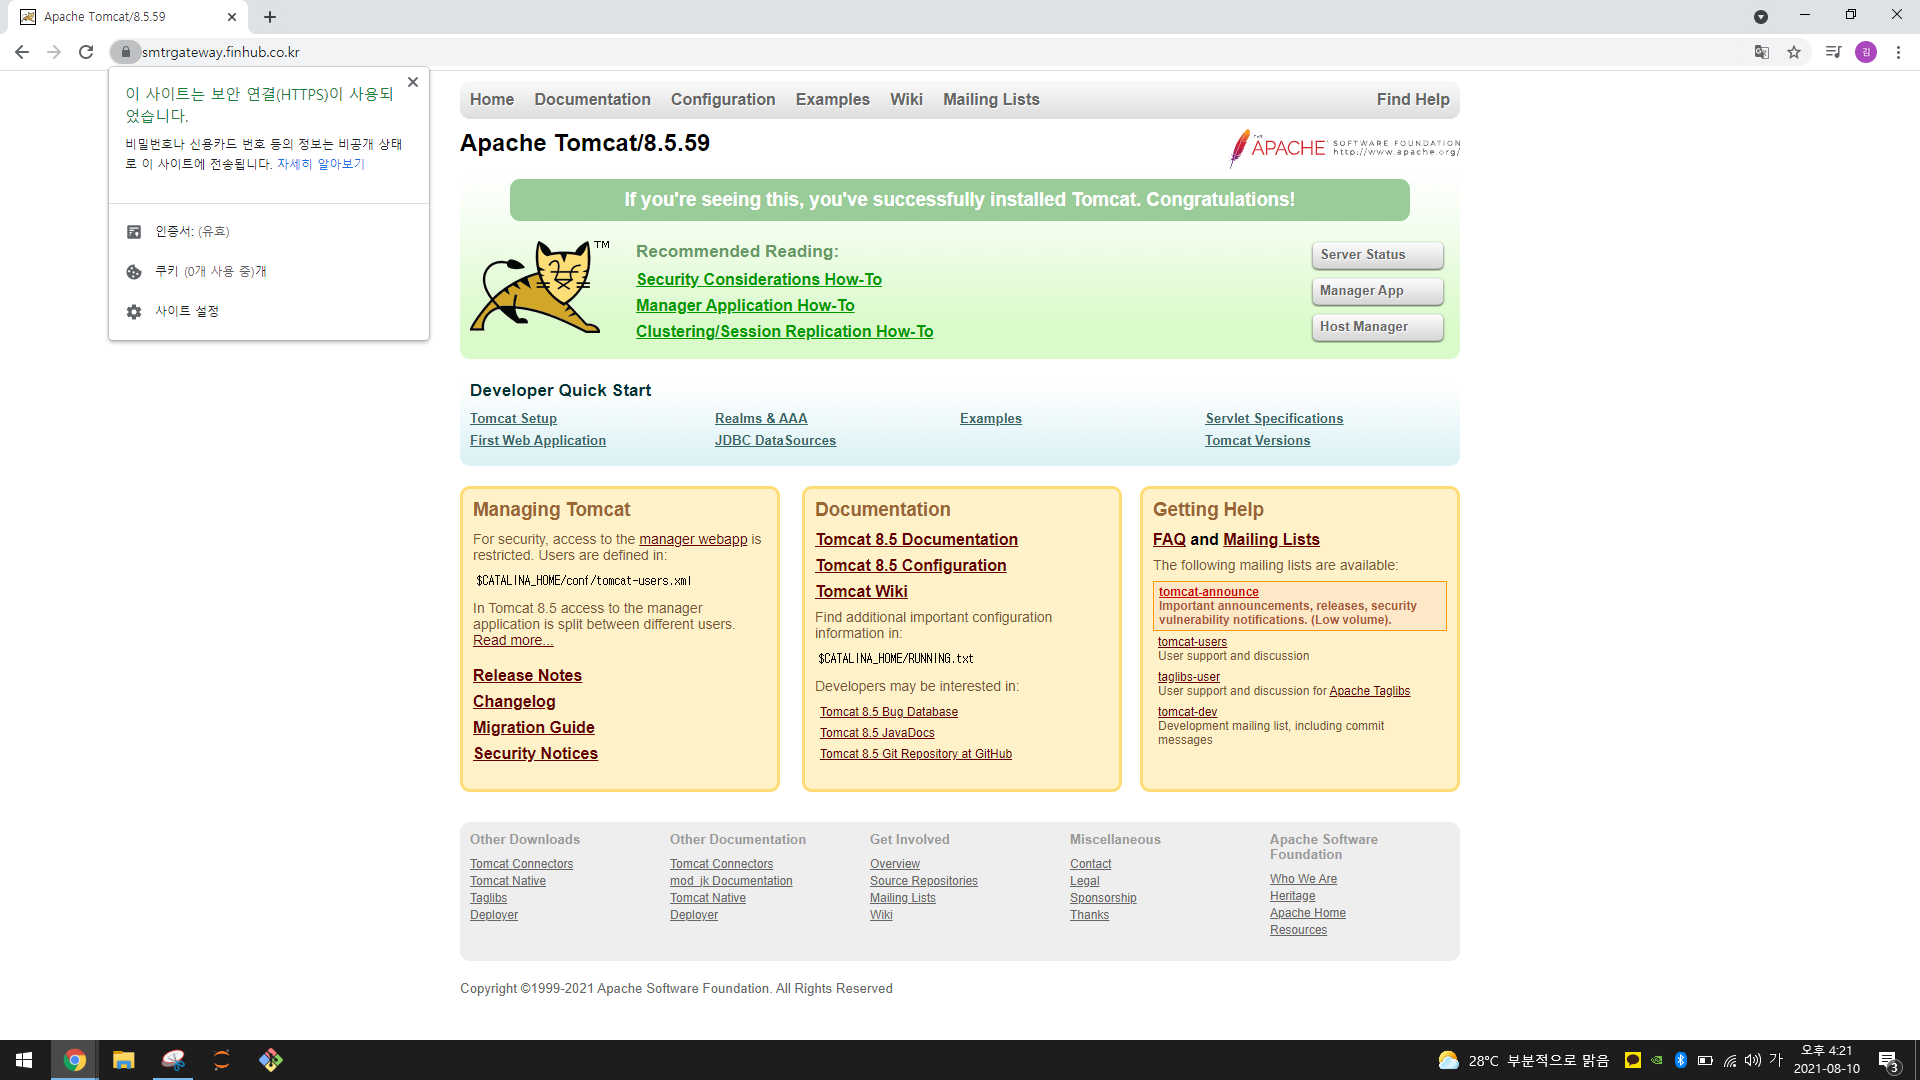Open Tomcat Setup link

[513, 419]
